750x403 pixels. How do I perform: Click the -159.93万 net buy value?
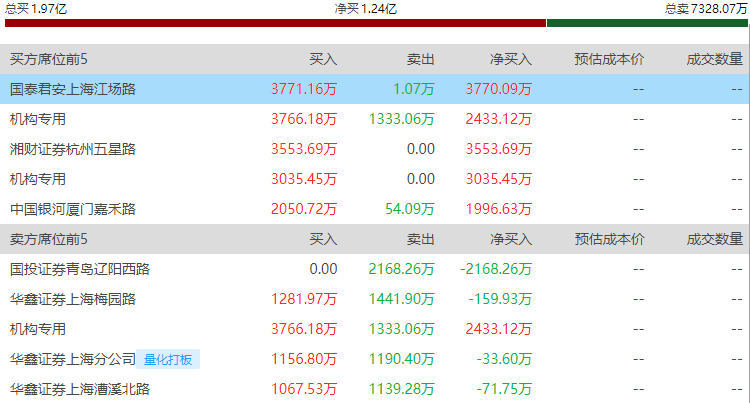500,299
